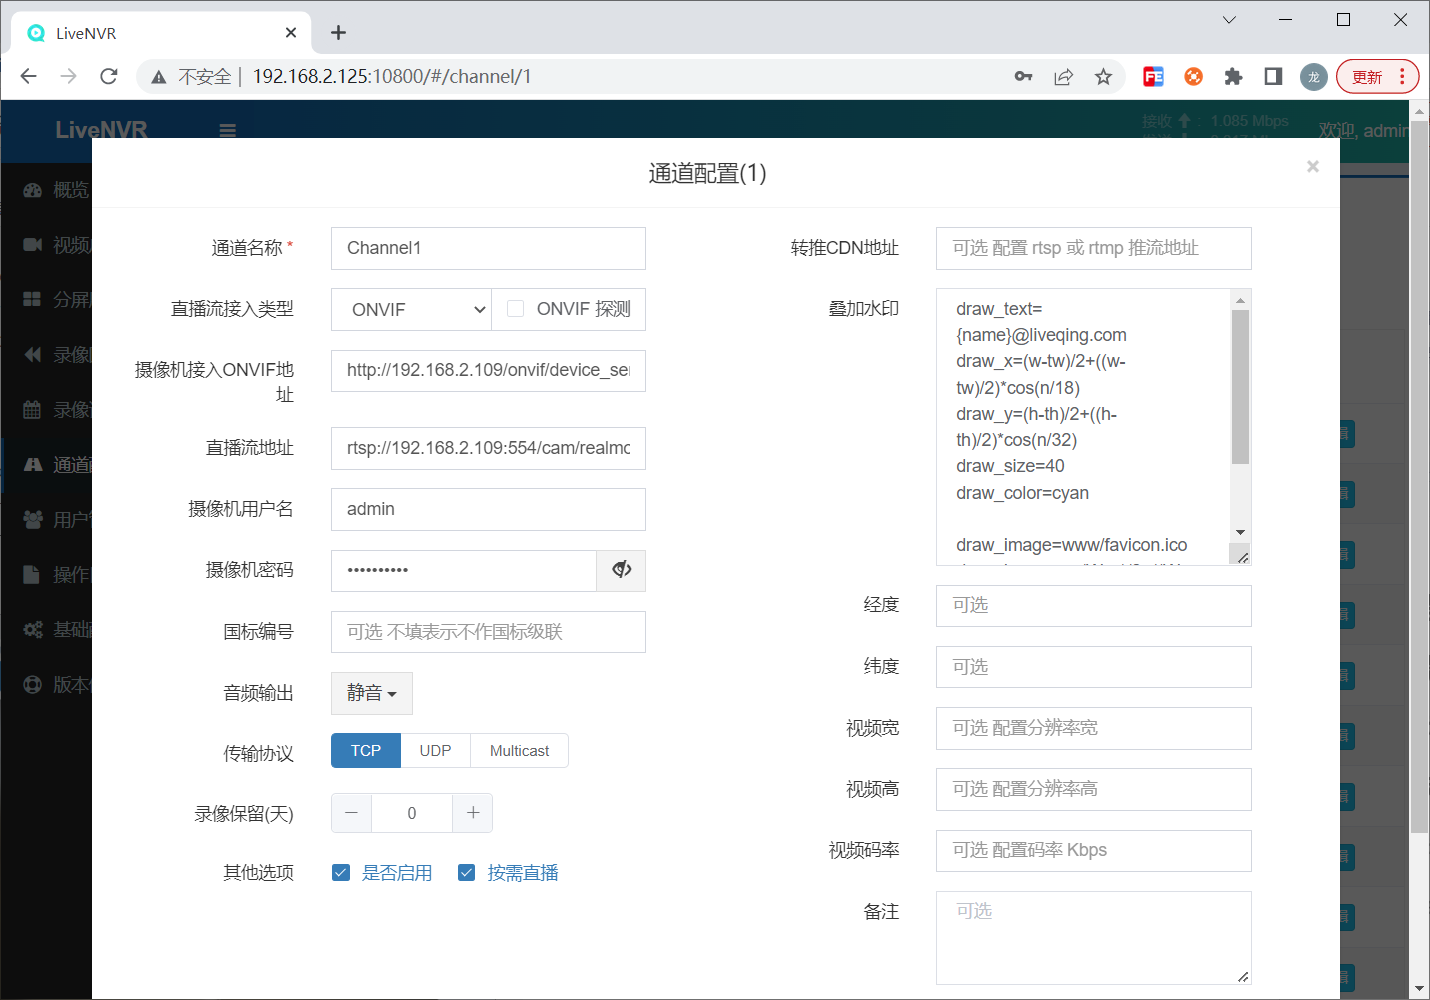Click the browser back arrow
This screenshot has height=1000, width=1430.
pos(28,76)
